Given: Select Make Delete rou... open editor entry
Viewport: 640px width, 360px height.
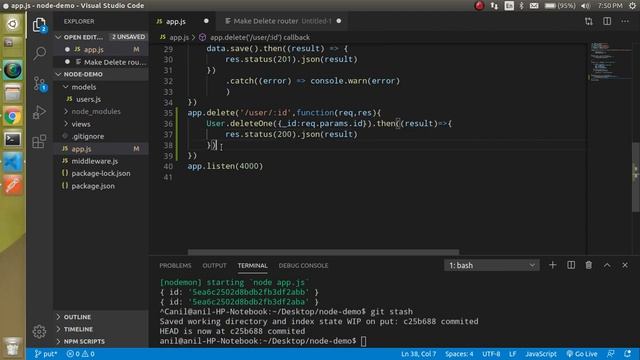Looking at the screenshot, I should point(101,62).
